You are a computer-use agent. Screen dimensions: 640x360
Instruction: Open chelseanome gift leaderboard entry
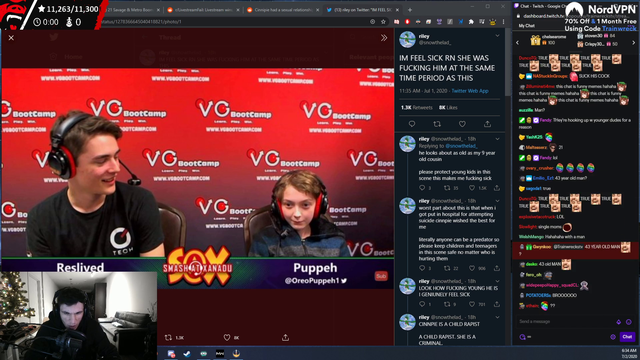coord(549,40)
